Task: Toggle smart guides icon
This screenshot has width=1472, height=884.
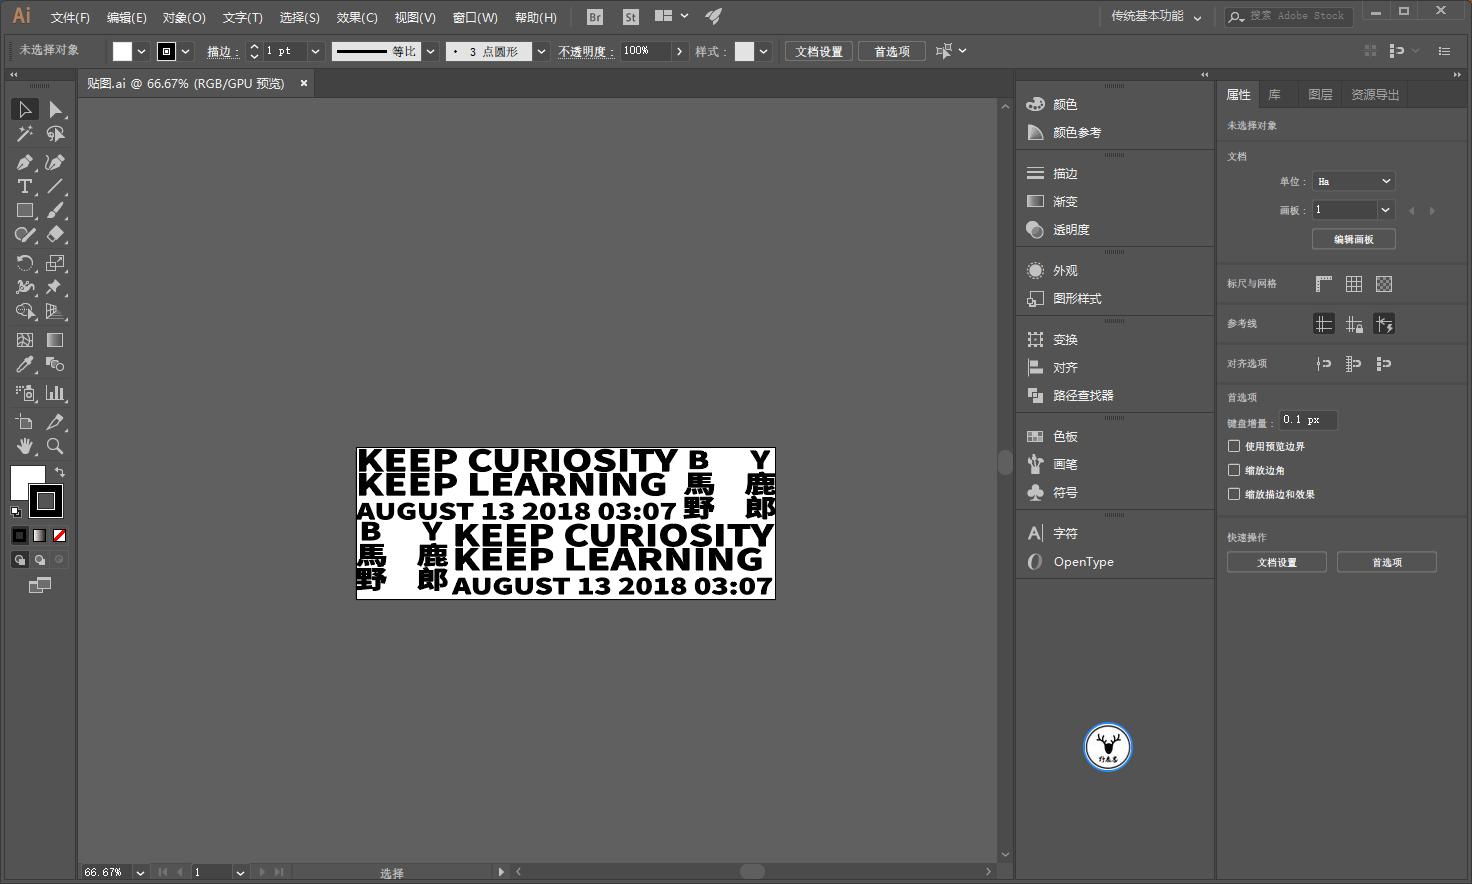Action: 1384,324
